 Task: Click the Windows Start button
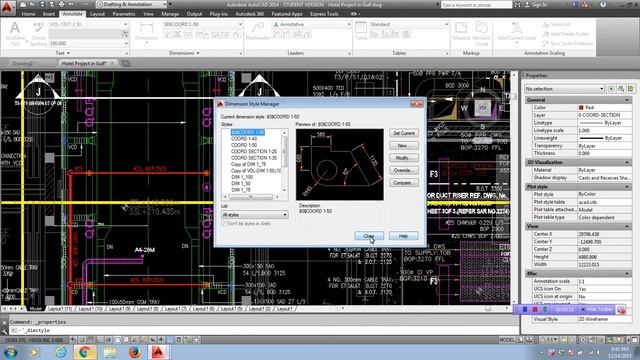(x=10, y=352)
